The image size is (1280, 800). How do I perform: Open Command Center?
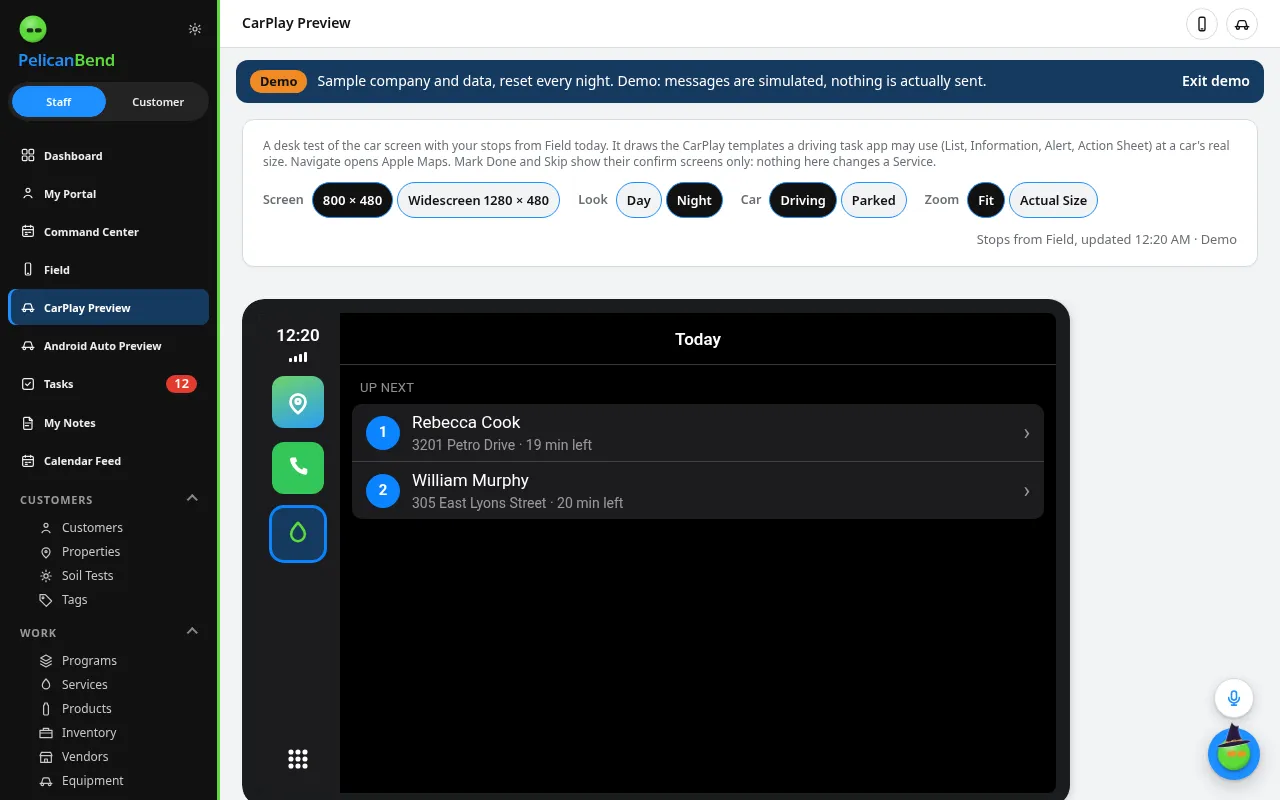click(109, 232)
